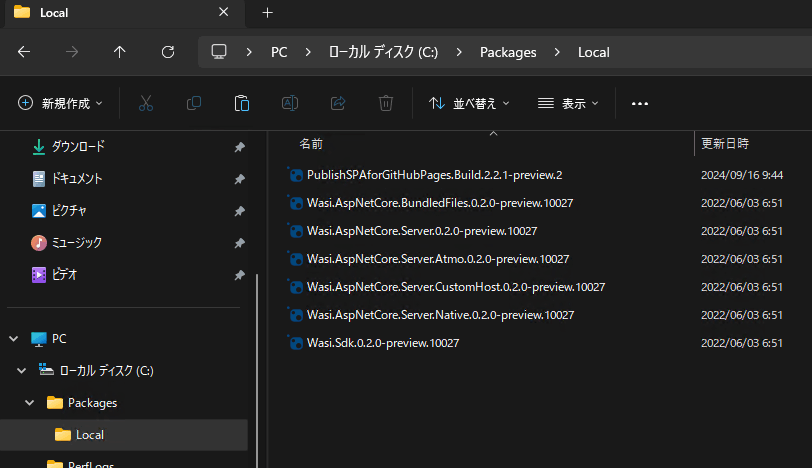This screenshot has height=468, width=812.
Task: Select Local folder in the tree
Action: tap(124, 435)
